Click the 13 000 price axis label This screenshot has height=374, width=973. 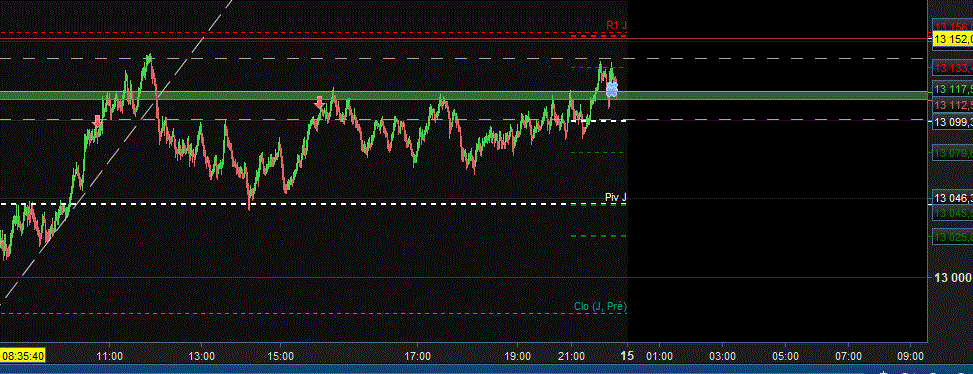954,278
